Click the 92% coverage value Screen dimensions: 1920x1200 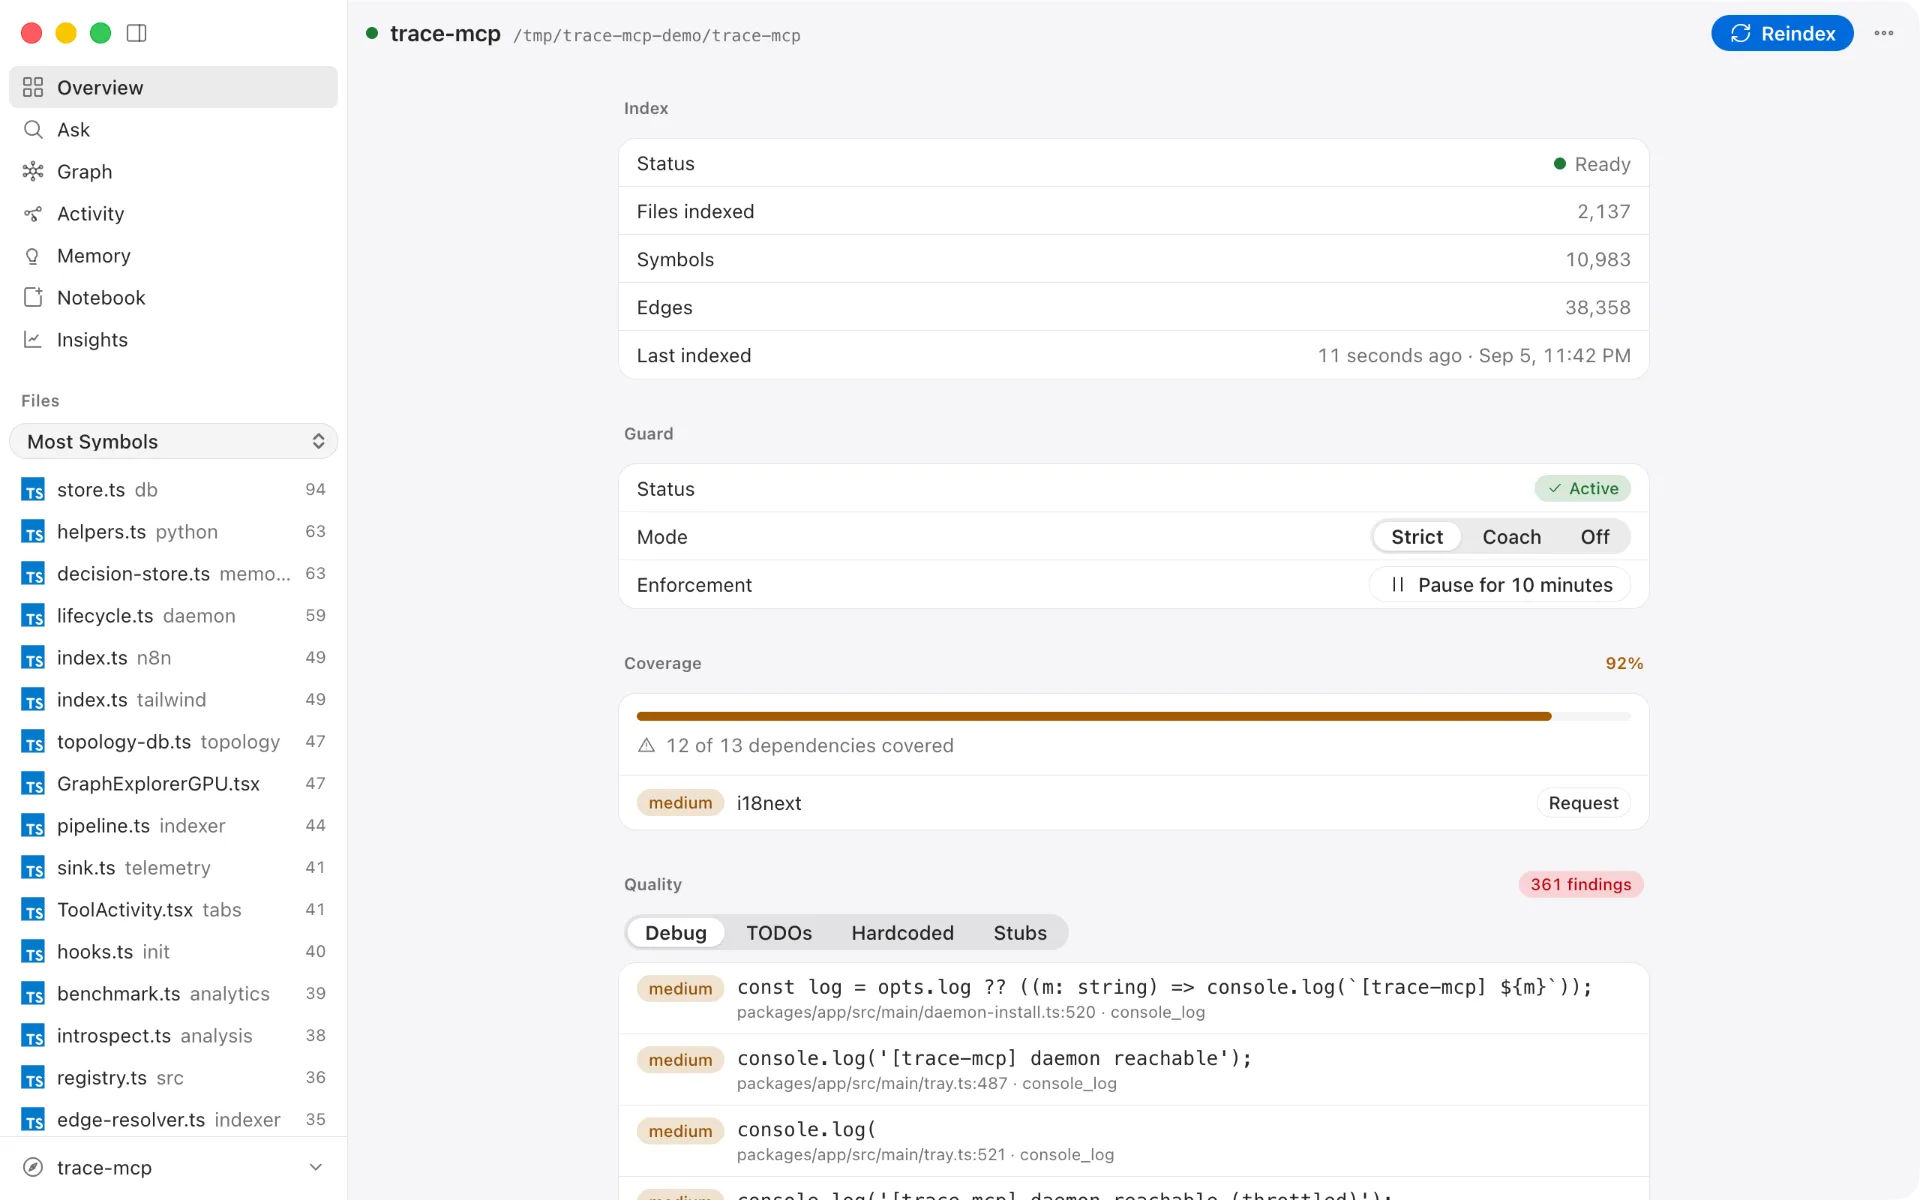point(1624,663)
